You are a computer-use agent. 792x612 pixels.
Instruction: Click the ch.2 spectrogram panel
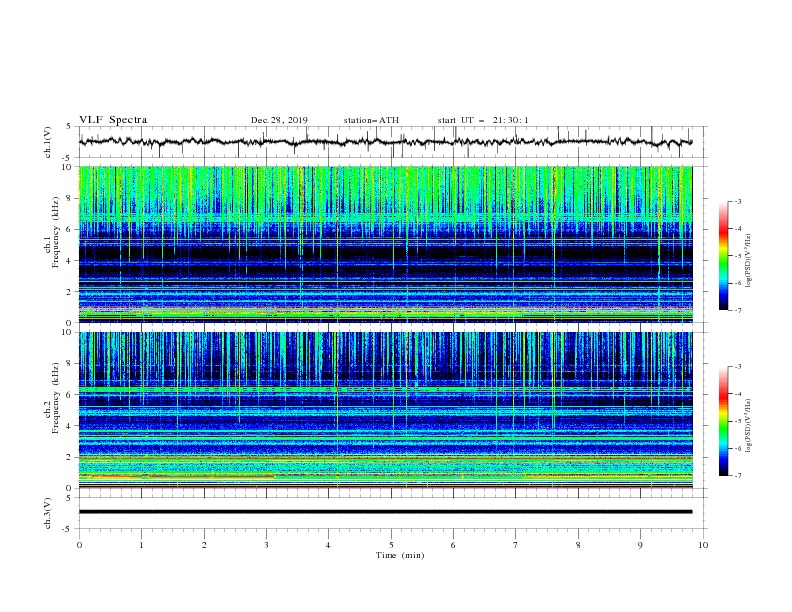385,410
